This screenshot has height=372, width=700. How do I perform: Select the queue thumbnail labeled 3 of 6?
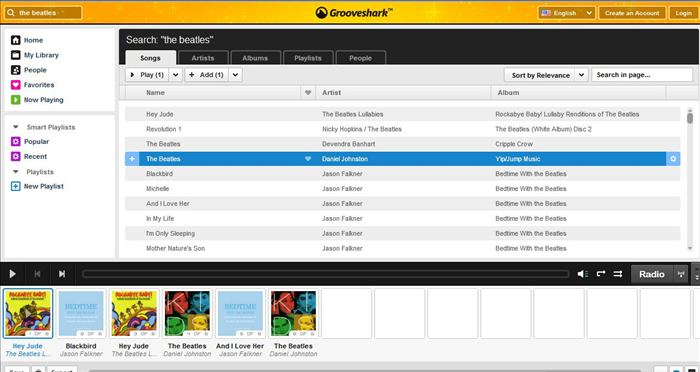(x=134, y=313)
